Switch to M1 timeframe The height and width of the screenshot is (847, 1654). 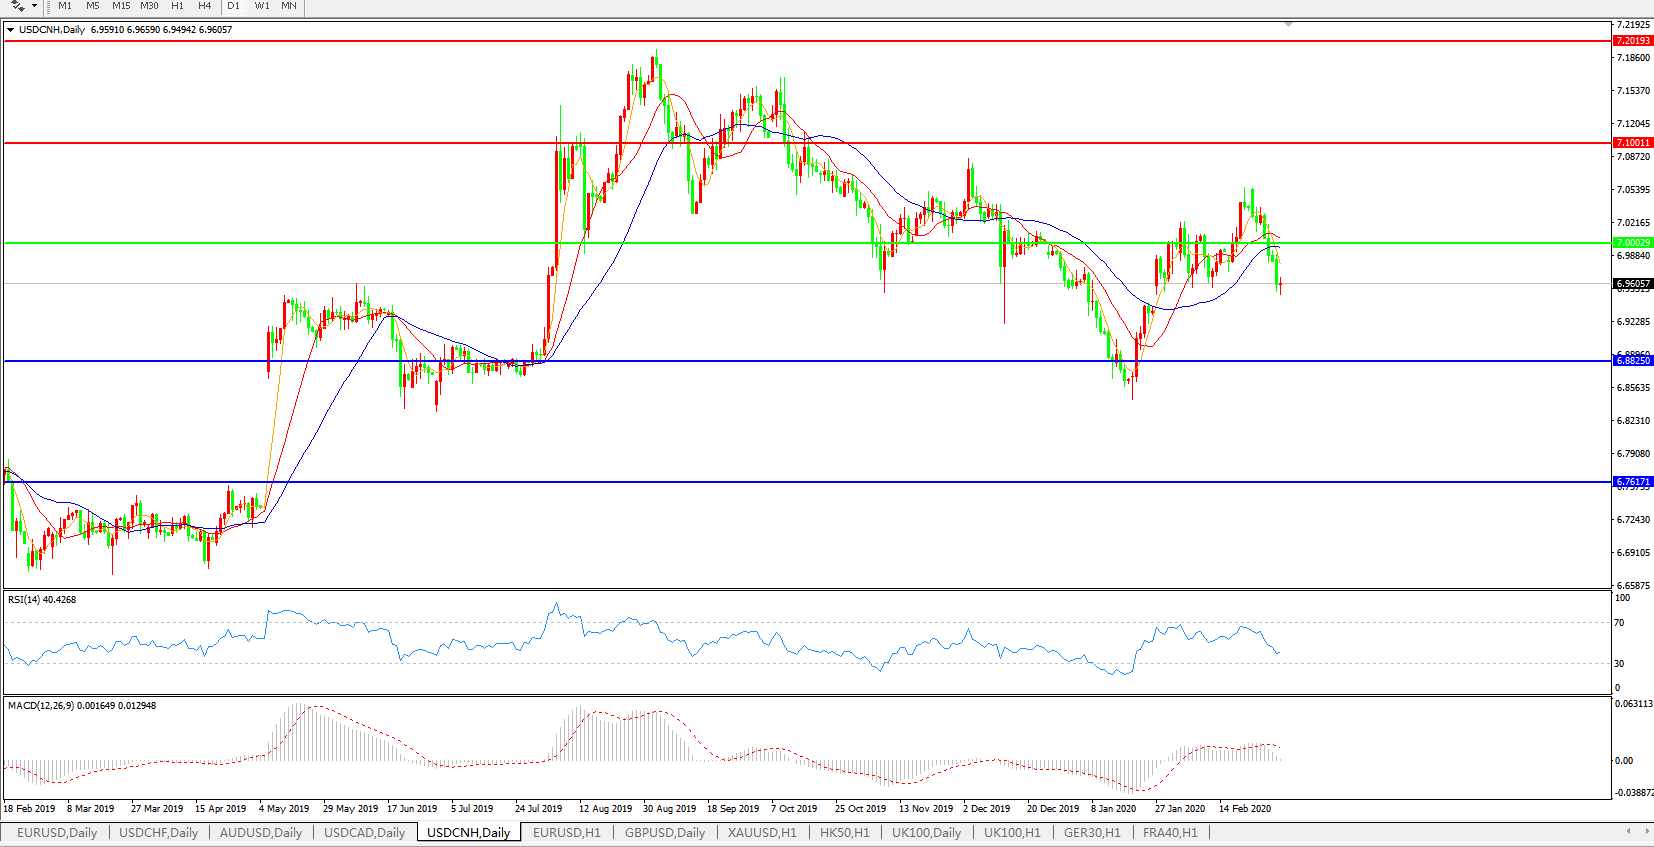[65, 6]
